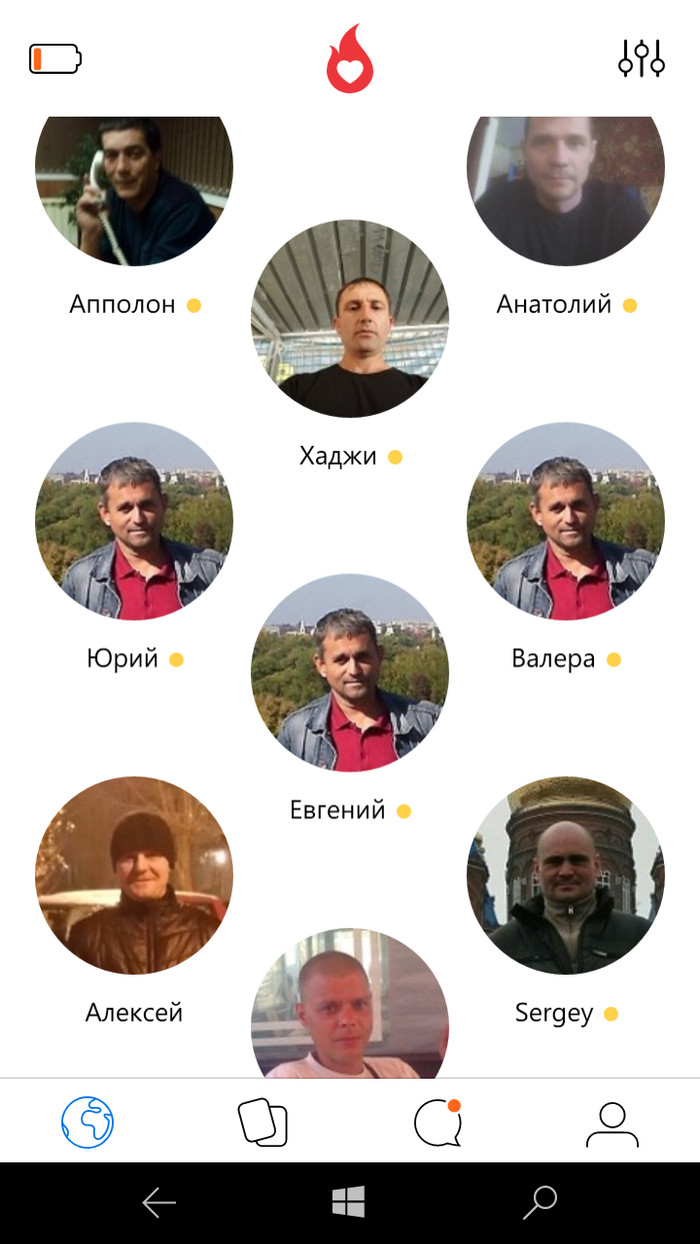Open the profile person icon
The height and width of the screenshot is (1244, 700).
pyautogui.click(x=612, y=1124)
